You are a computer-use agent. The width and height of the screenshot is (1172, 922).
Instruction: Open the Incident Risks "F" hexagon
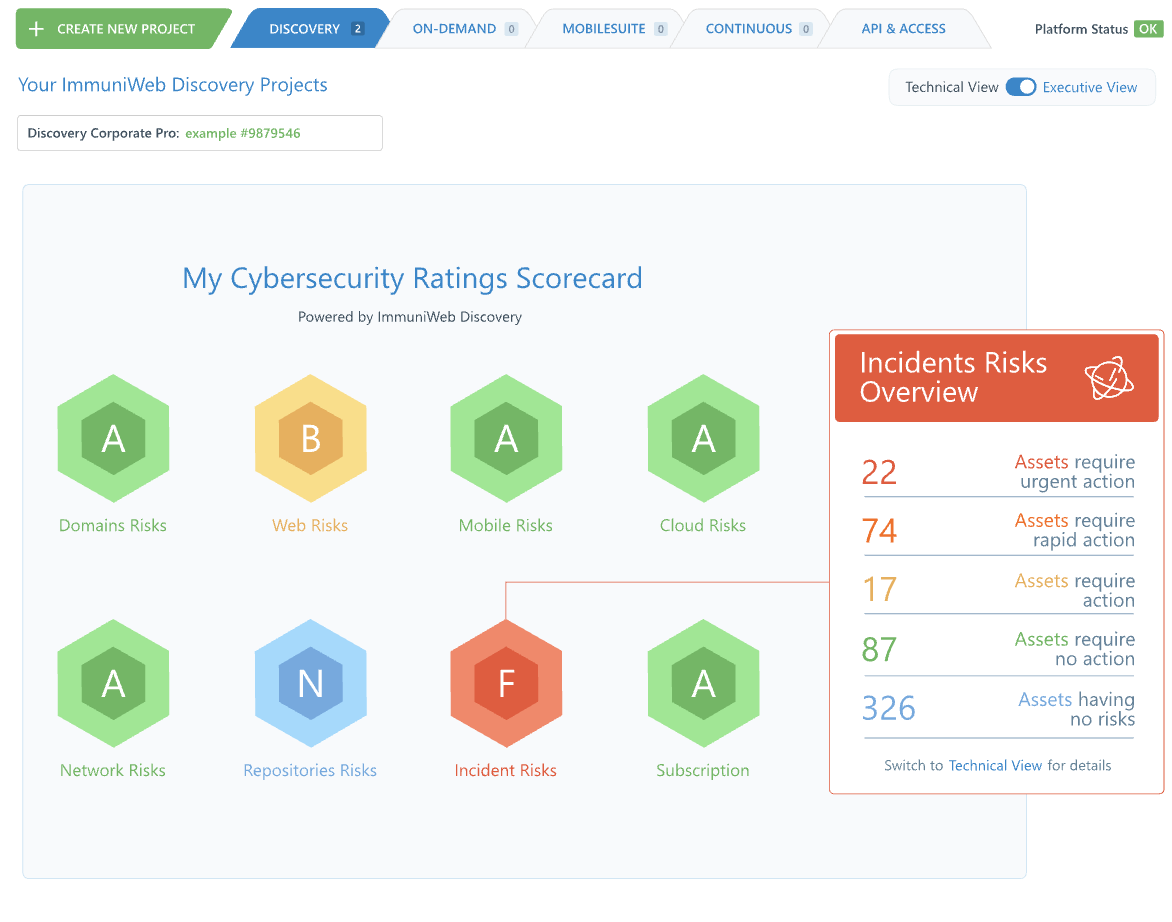(506, 684)
